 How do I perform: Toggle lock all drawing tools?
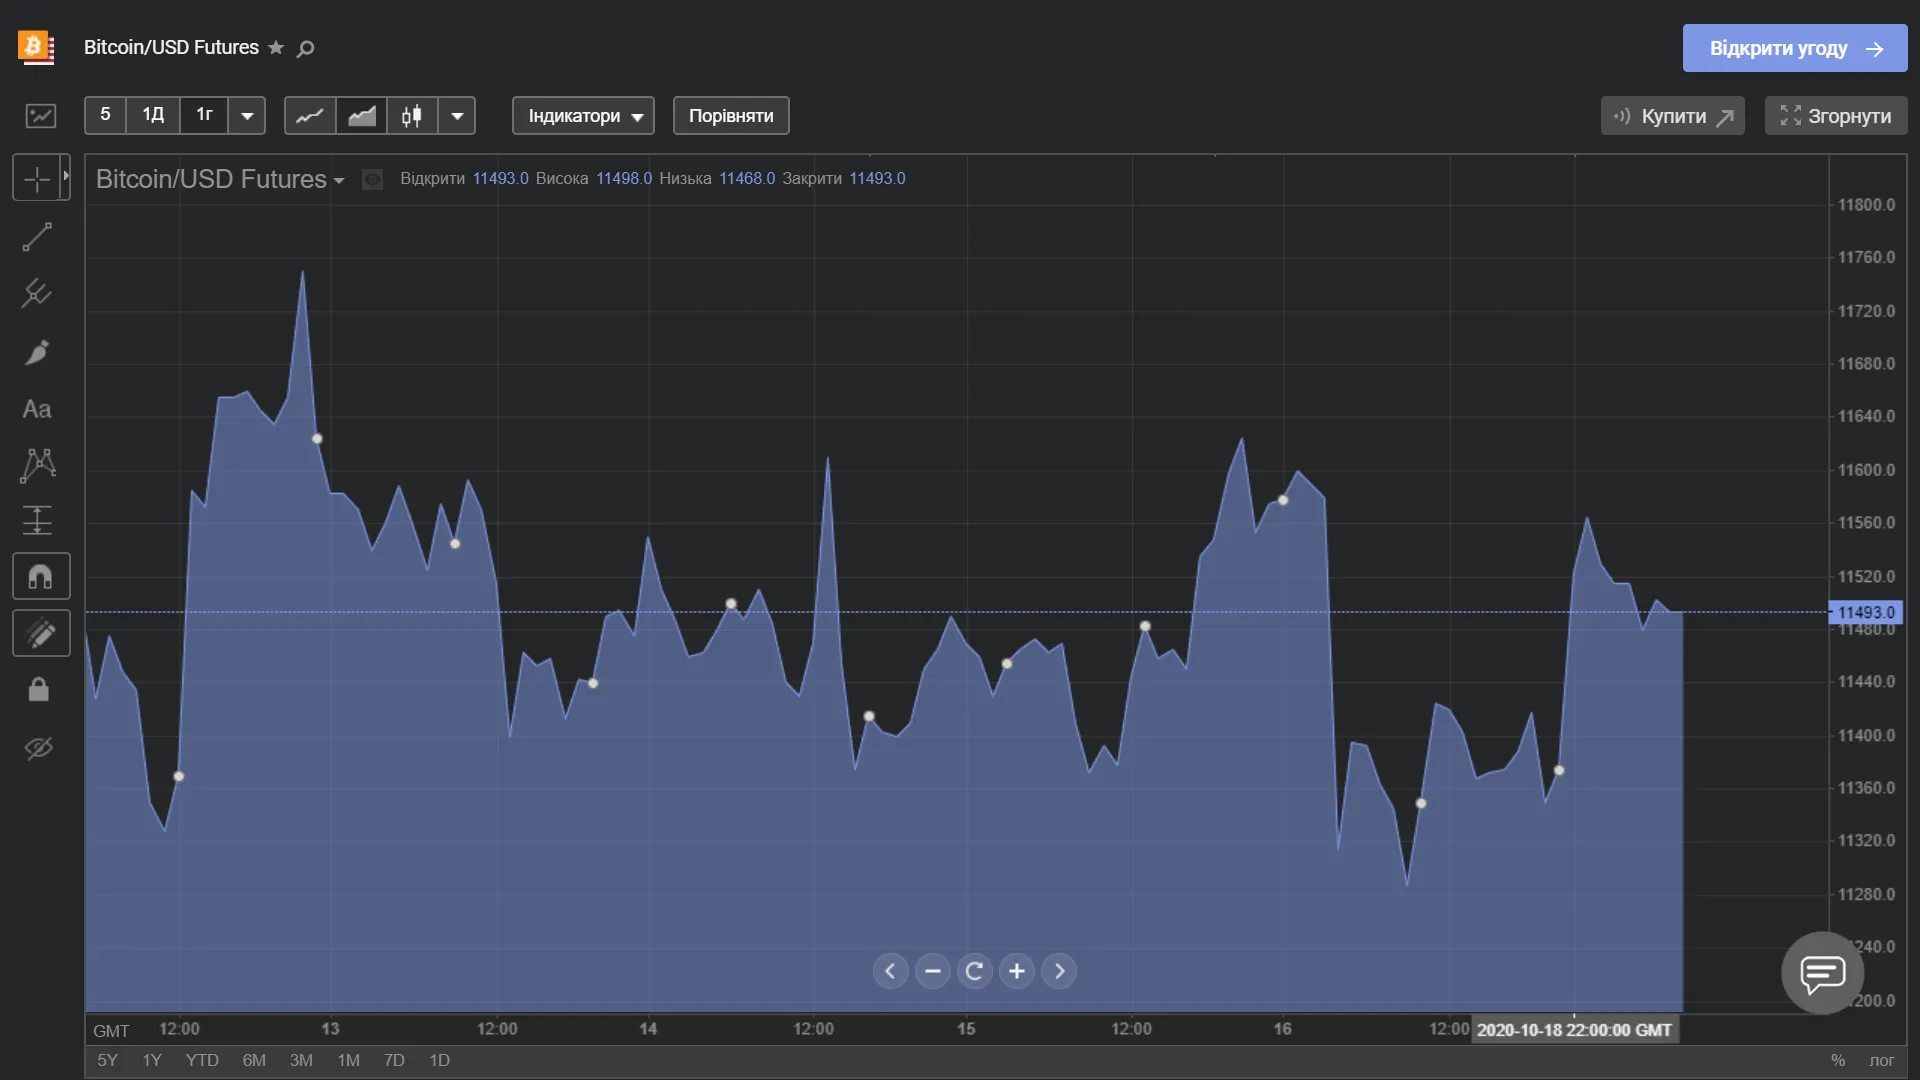(39, 690)
